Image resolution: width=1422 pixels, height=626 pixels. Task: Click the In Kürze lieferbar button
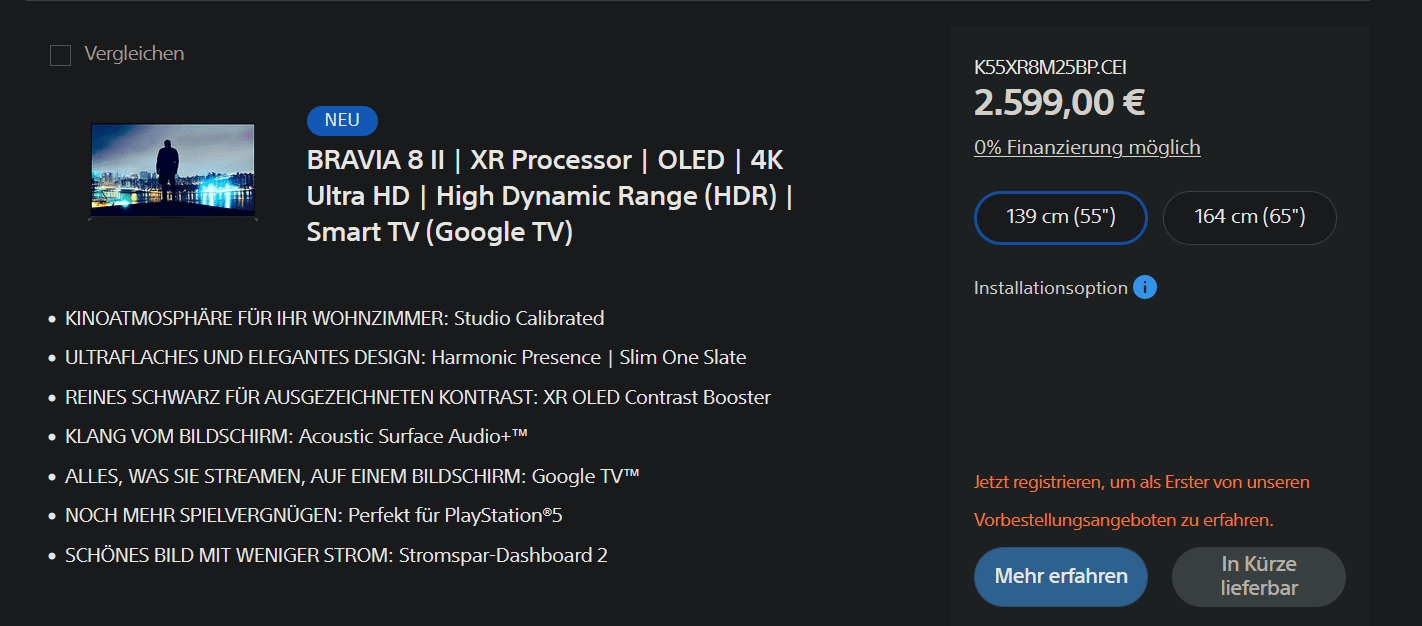pos(1258,576)
